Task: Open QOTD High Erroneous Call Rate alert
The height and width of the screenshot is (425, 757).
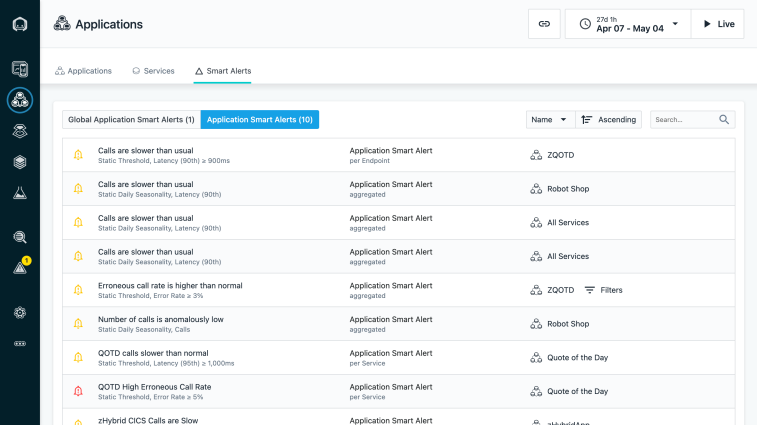Action: point(398,392)
